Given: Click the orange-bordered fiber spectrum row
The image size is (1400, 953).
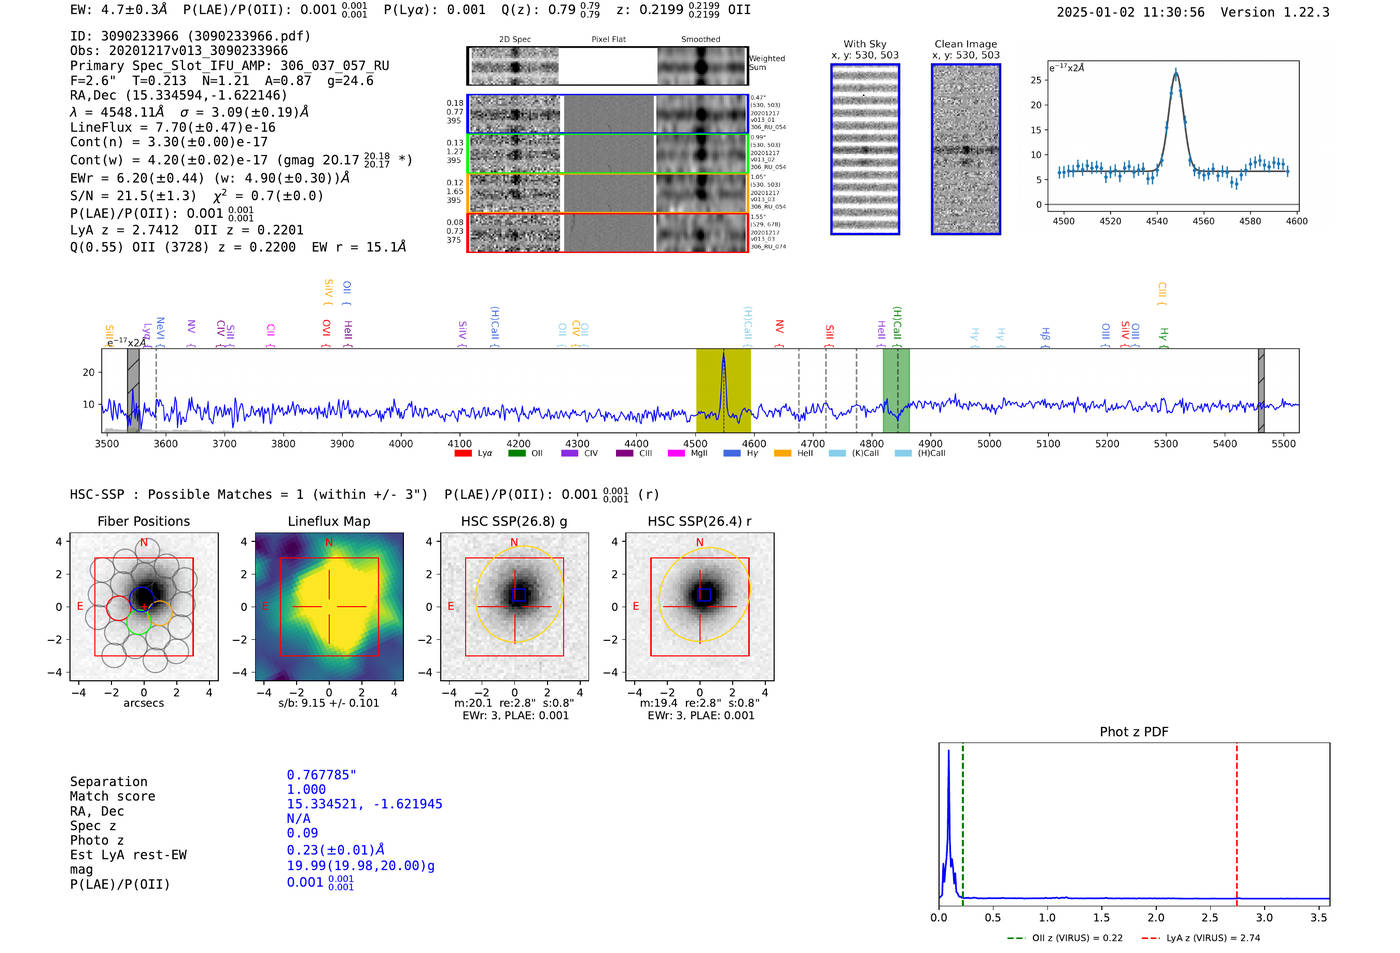Looking at the screenshot, I should tap(608, 193).
